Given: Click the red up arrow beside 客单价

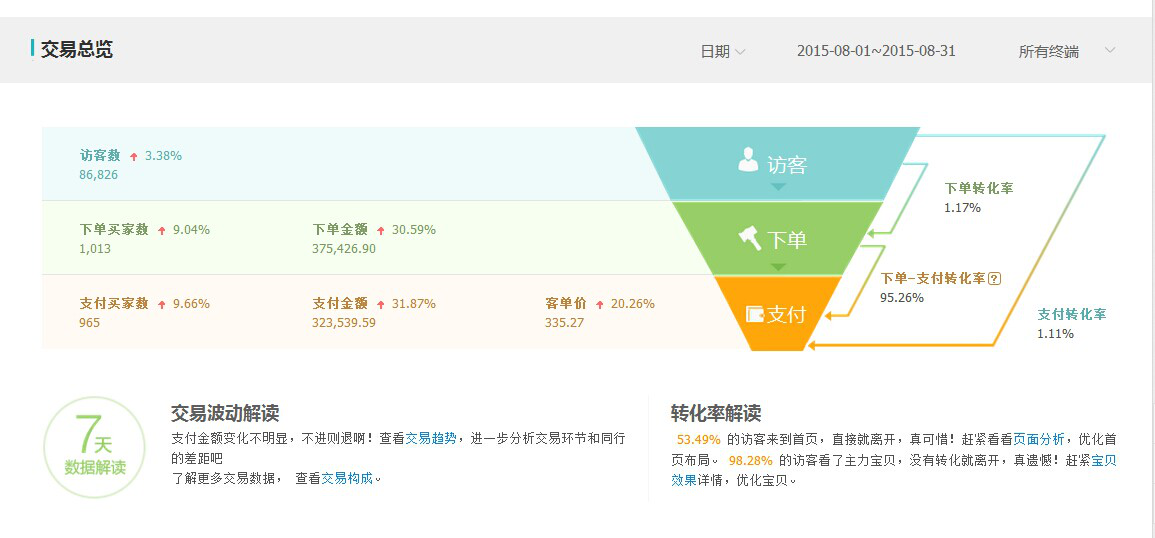Looking at the screenshot, I should point(599,304).
